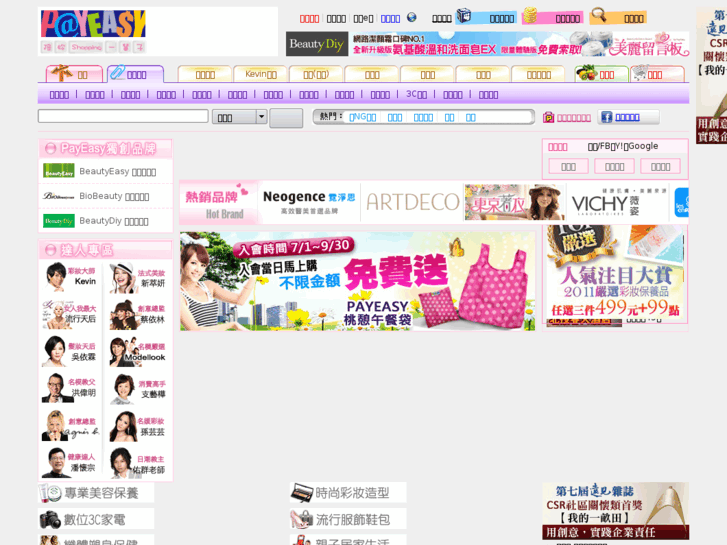727x545 pixels.
Task: Open the 東京著衣 brand banner
Action: click(514, 203)
